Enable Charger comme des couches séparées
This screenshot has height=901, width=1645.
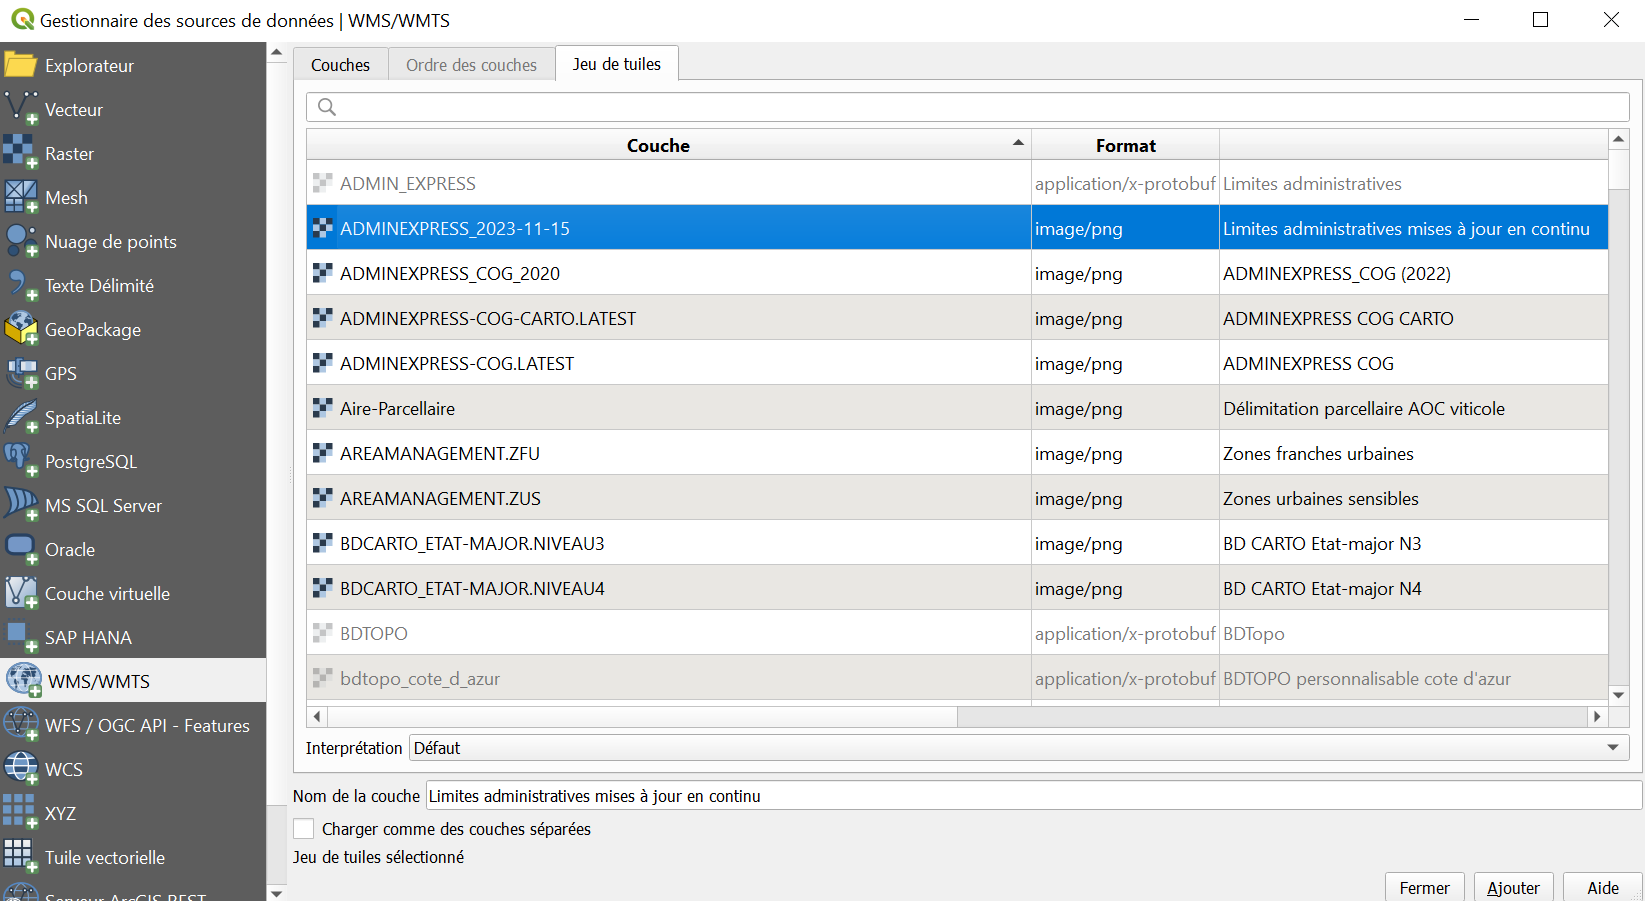coord(303,828)
